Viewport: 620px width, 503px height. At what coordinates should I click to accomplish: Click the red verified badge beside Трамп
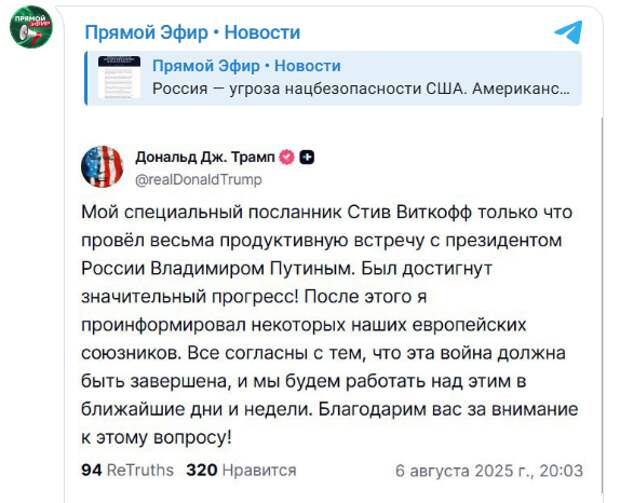pos(285,157)
